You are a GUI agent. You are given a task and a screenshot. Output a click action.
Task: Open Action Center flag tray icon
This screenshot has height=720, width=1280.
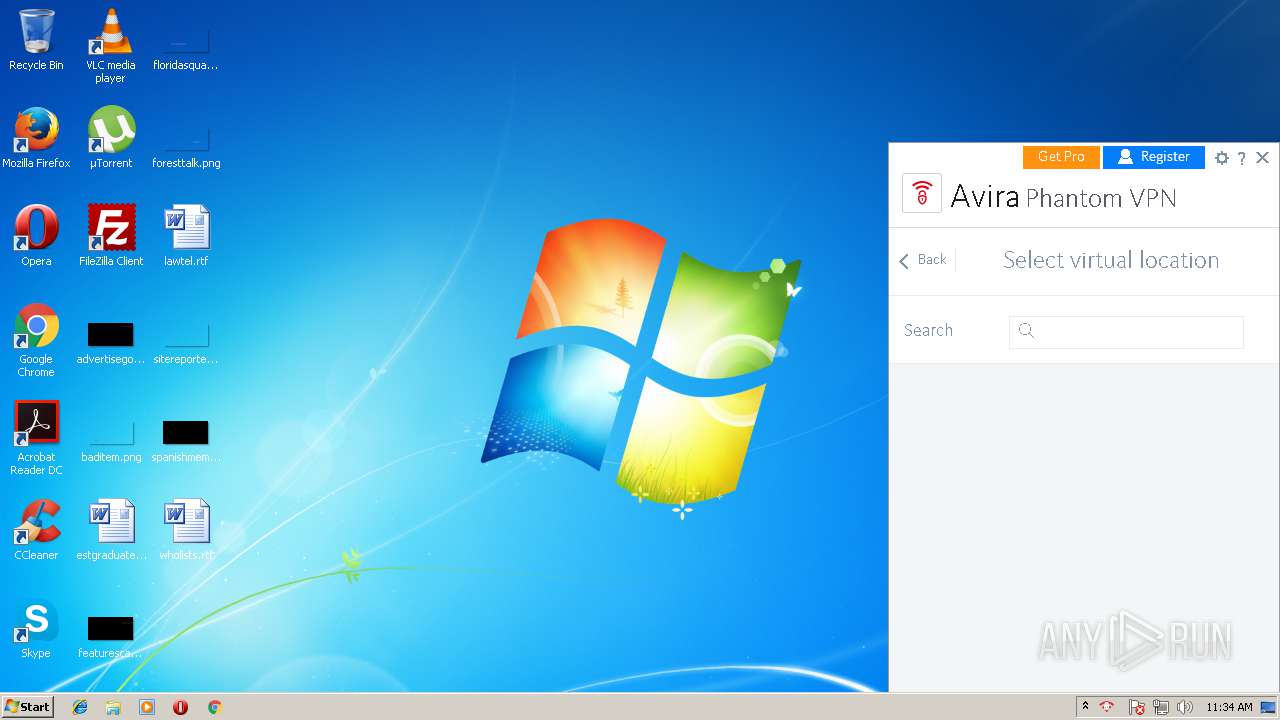point(1137,707)
